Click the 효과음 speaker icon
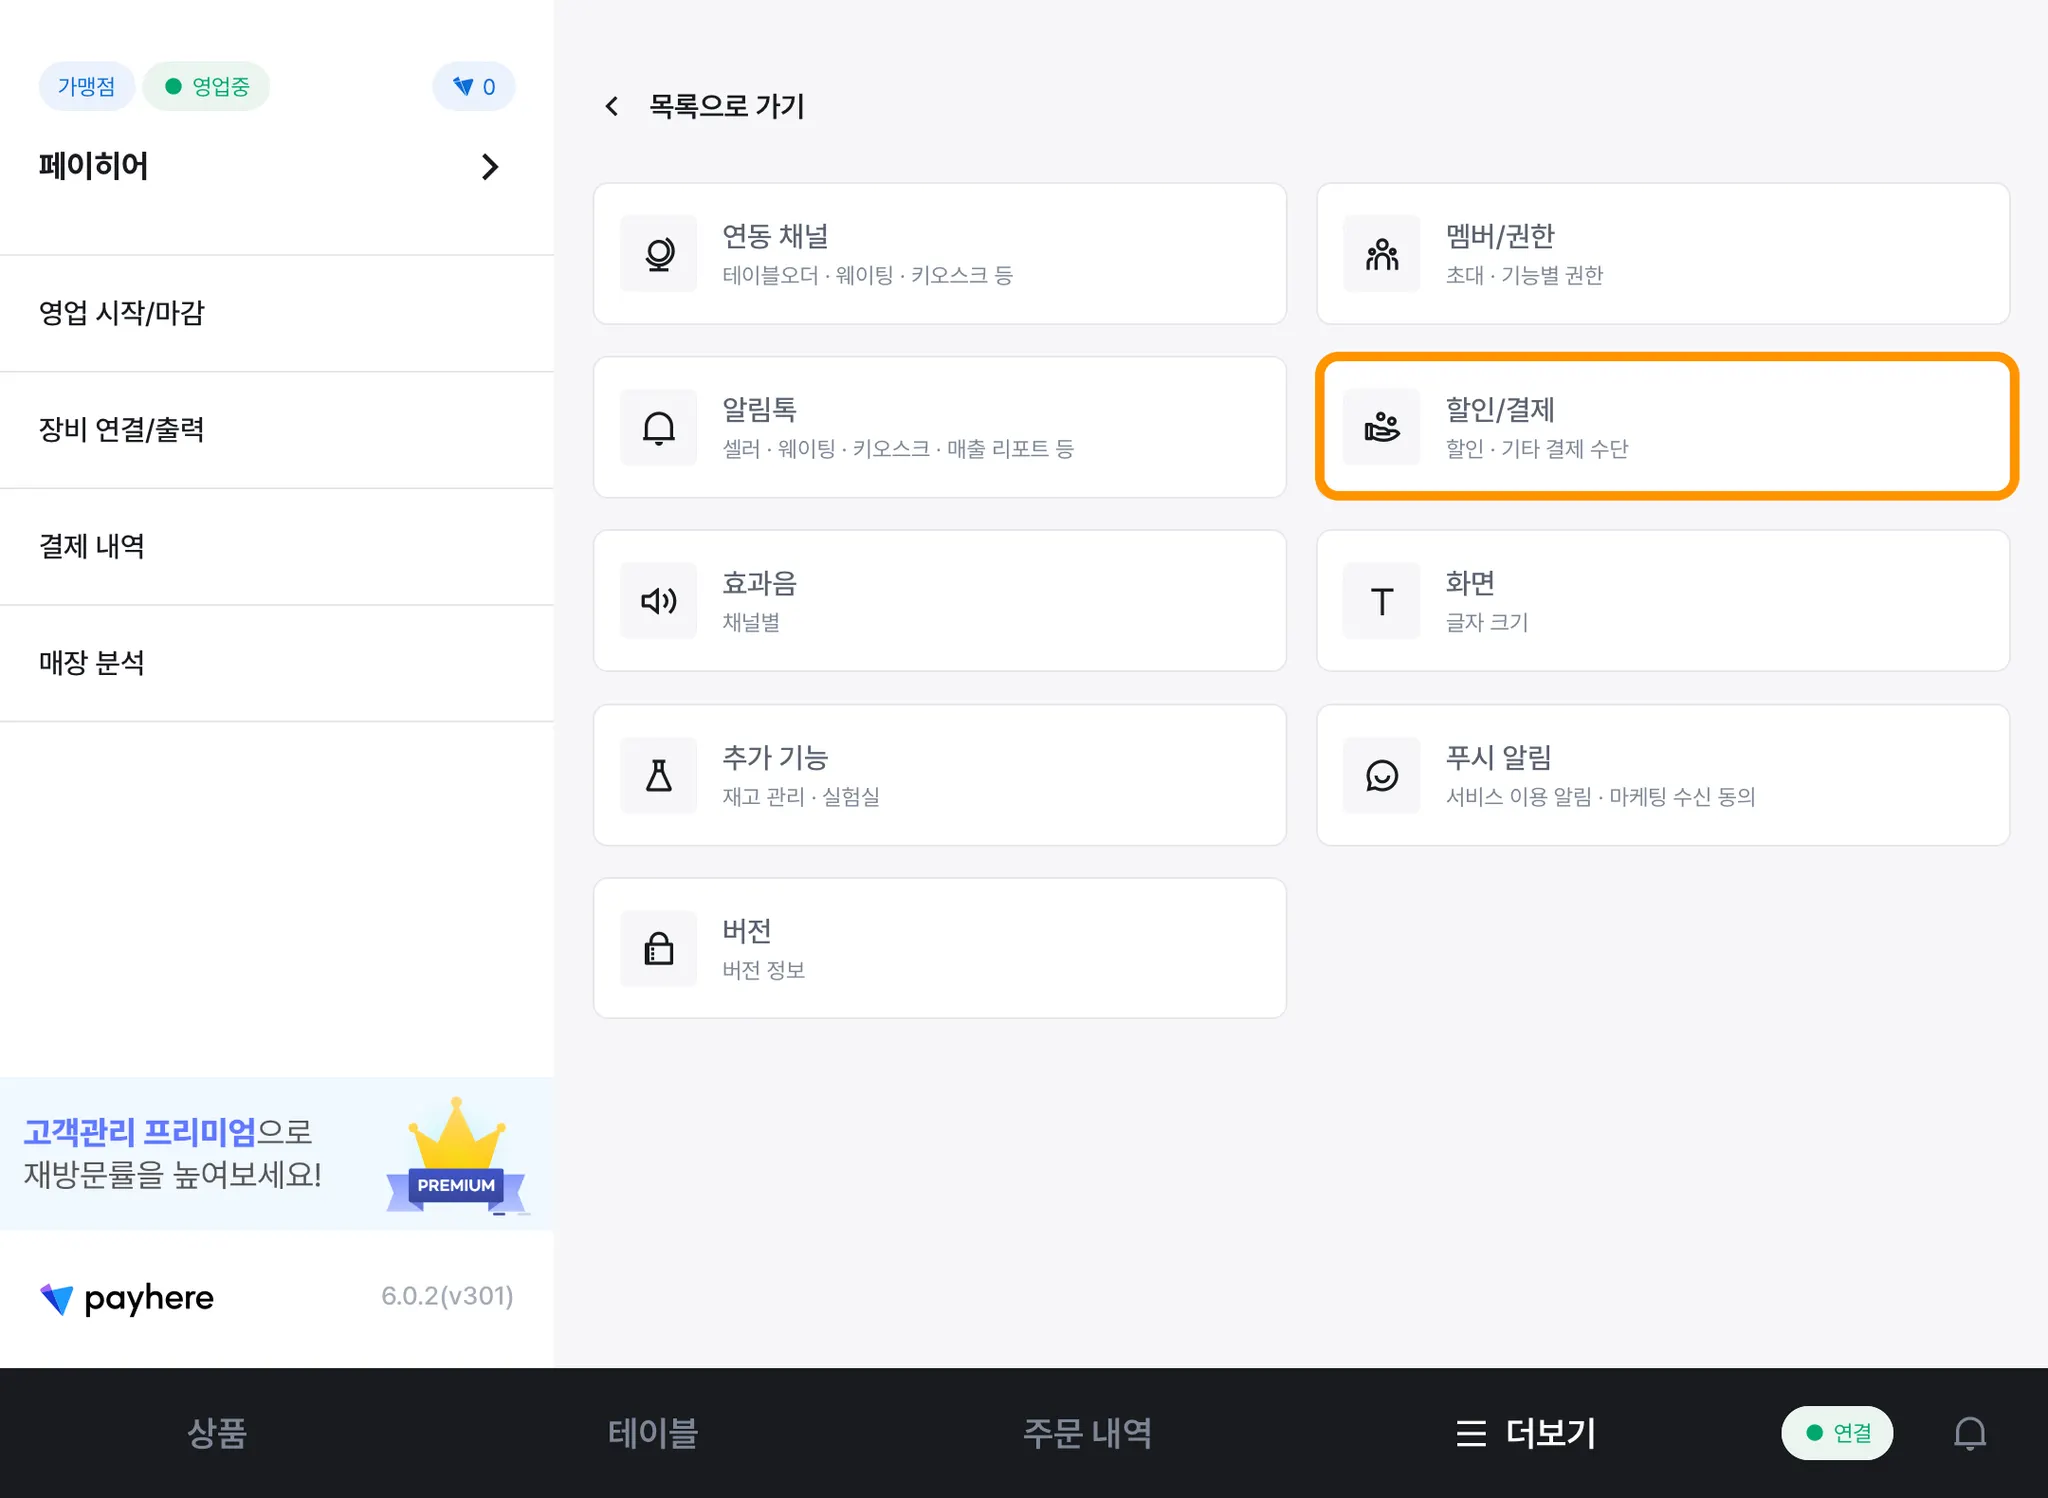 tap(658, 601)
